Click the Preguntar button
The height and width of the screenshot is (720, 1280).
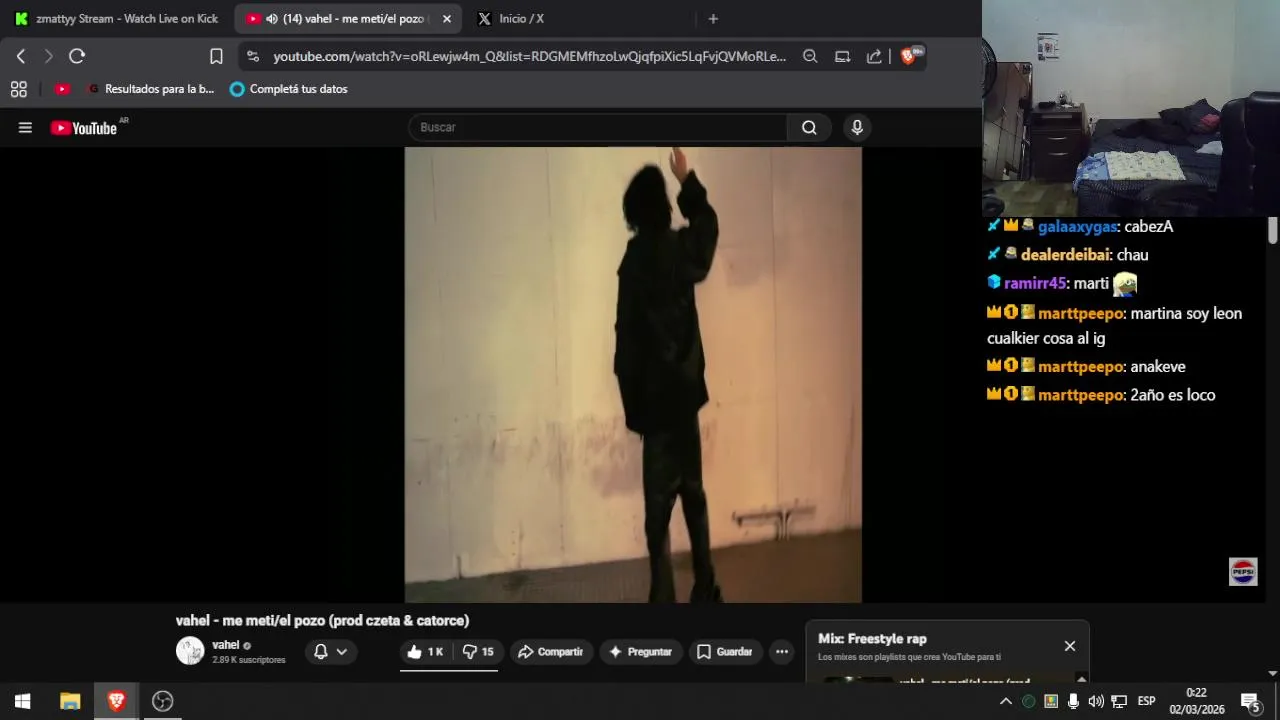click(x=640, y=652)
